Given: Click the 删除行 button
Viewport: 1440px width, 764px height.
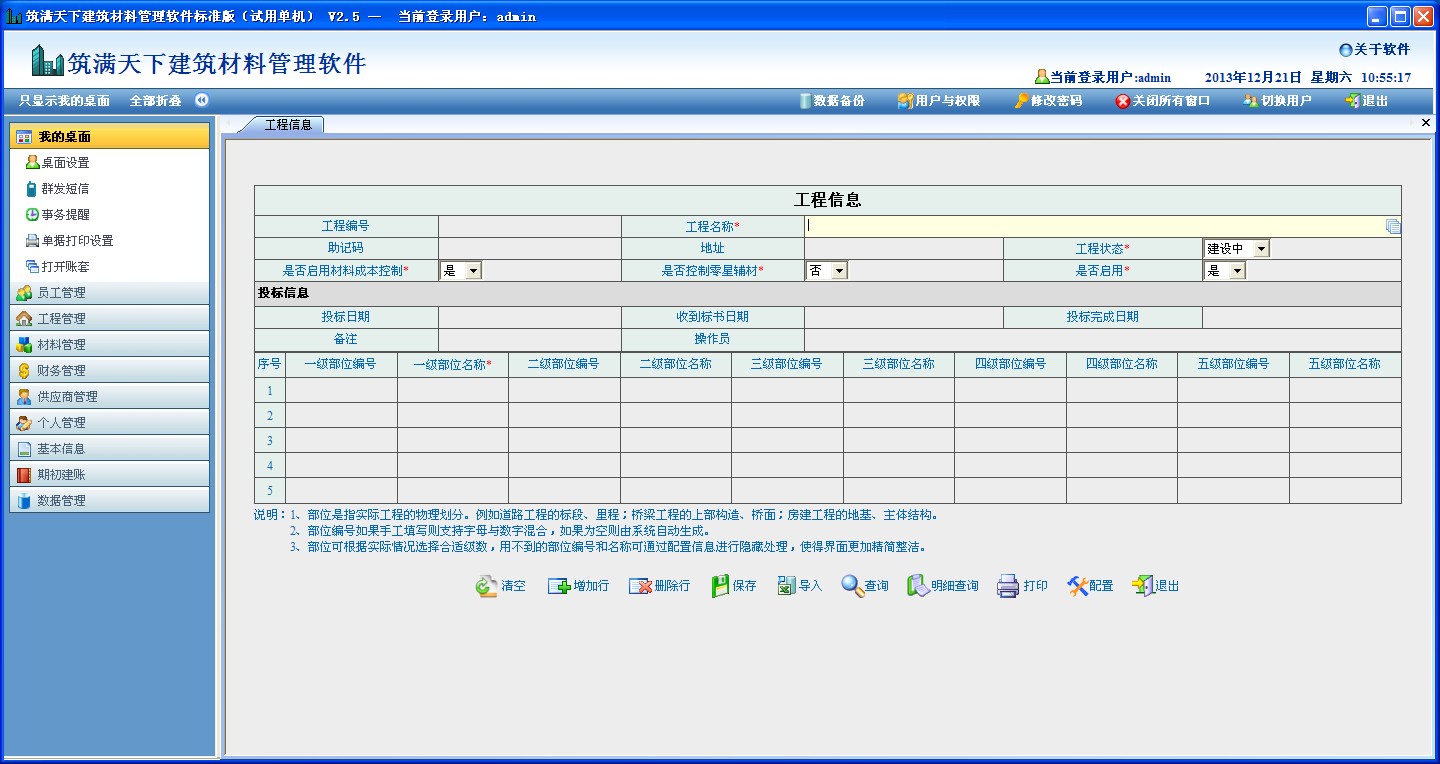Looking at the screenshot, I should pyautogui.click(x=659, y=586).
